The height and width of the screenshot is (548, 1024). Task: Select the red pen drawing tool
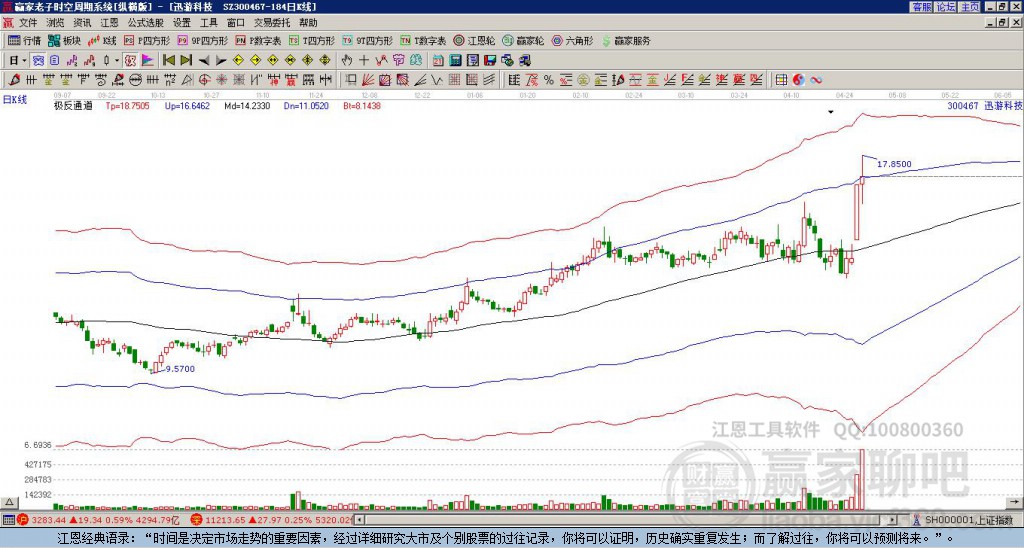pos(13,80)
